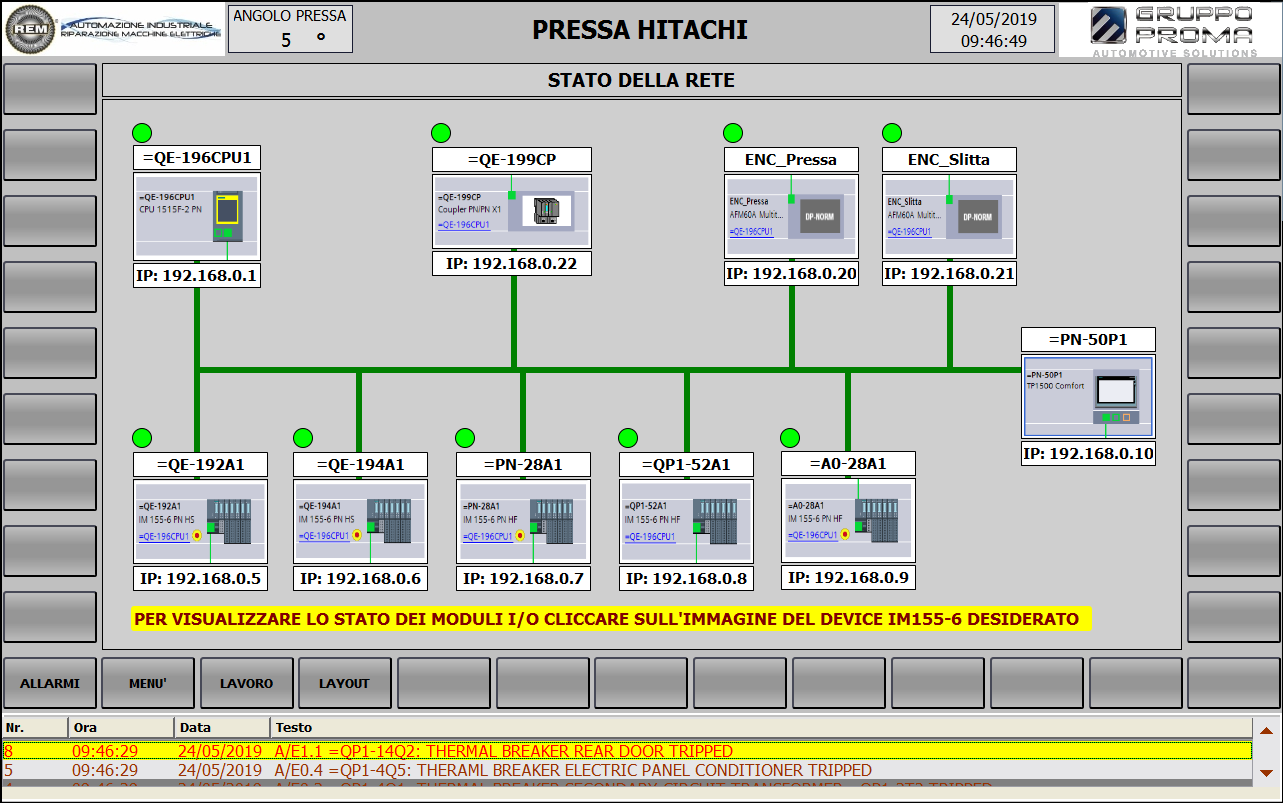Image resolution: width=1283 pixels, height=803 pixels.
Task: Show I/O modules of the =QE-192A1 device image
Action: (201, 522)
